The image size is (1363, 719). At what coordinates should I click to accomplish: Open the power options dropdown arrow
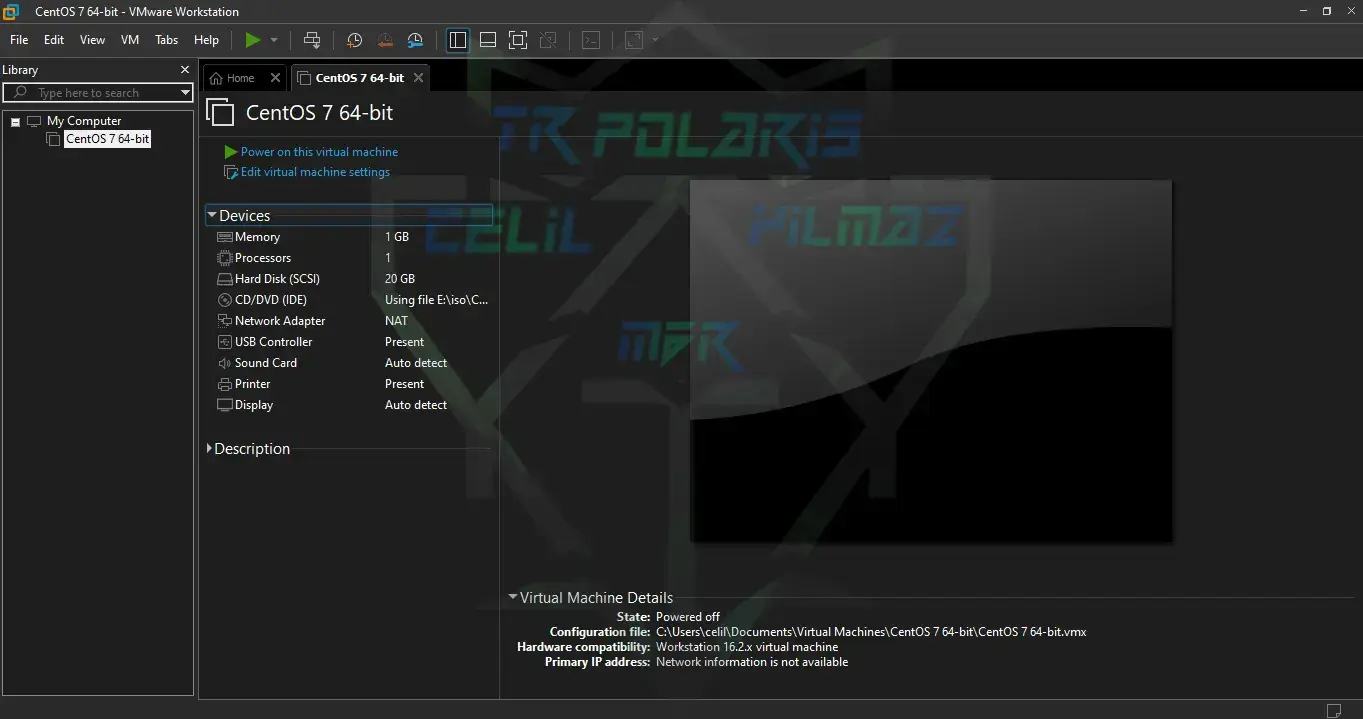[x=274, y=40]
